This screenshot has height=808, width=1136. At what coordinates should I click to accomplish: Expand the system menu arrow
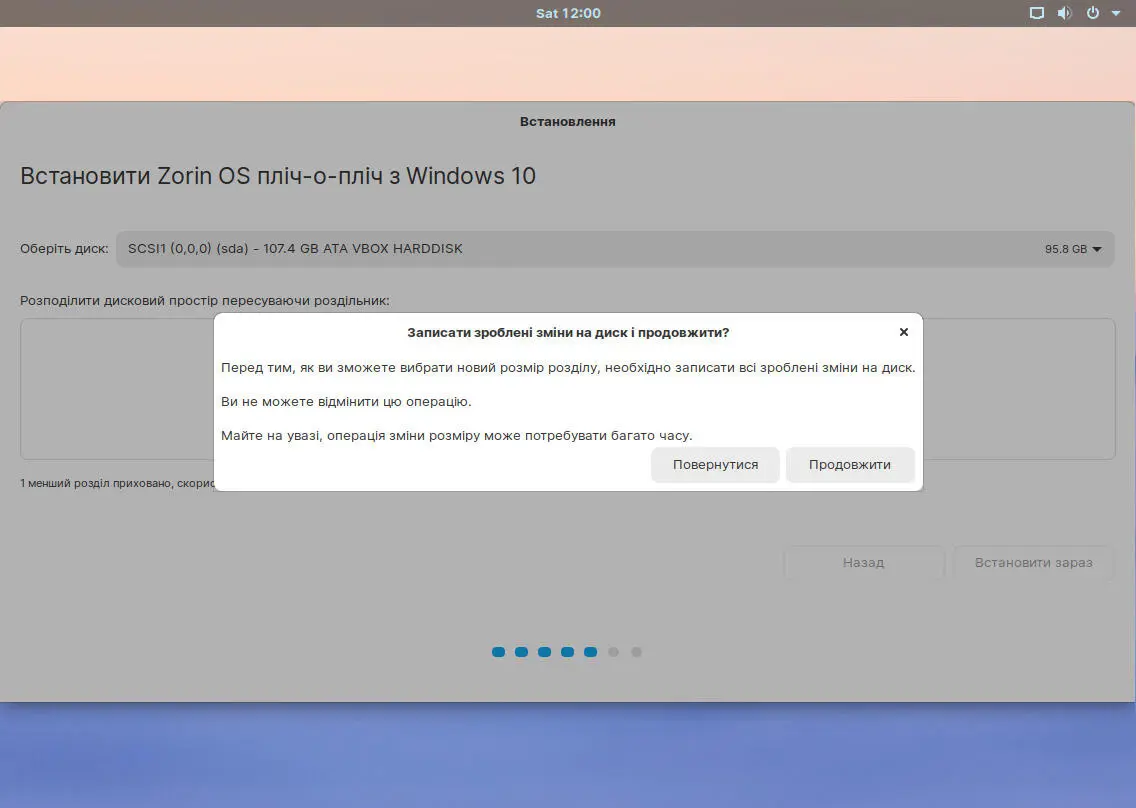1116,13
